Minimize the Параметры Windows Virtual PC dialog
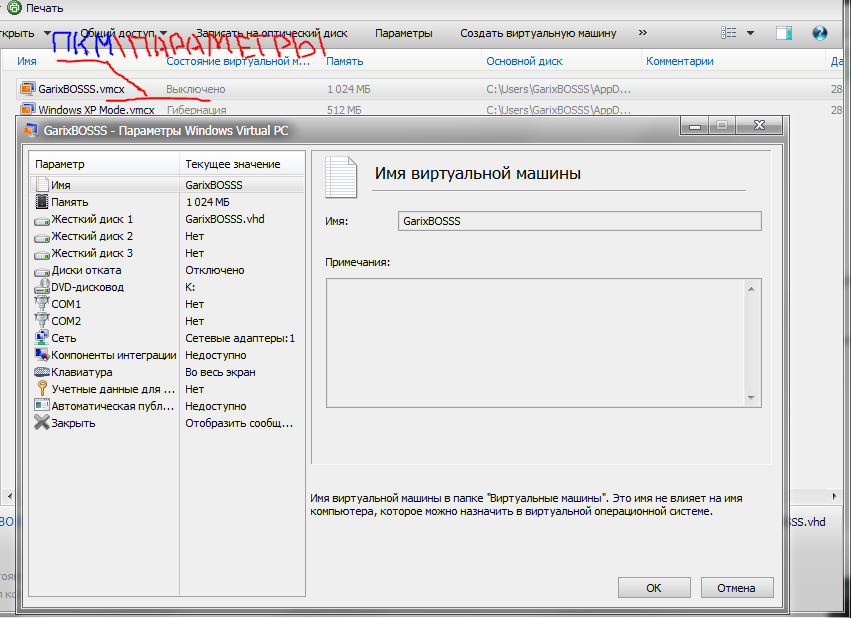 (695, 126)
